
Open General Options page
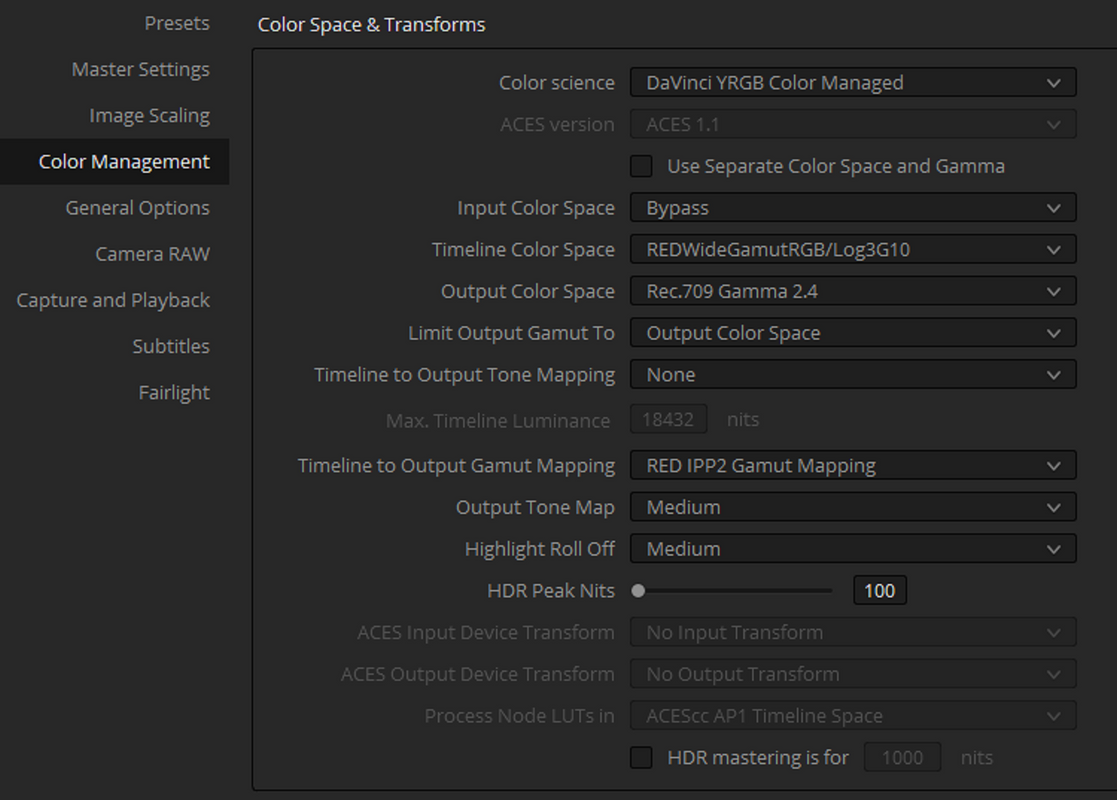[137, 208]
